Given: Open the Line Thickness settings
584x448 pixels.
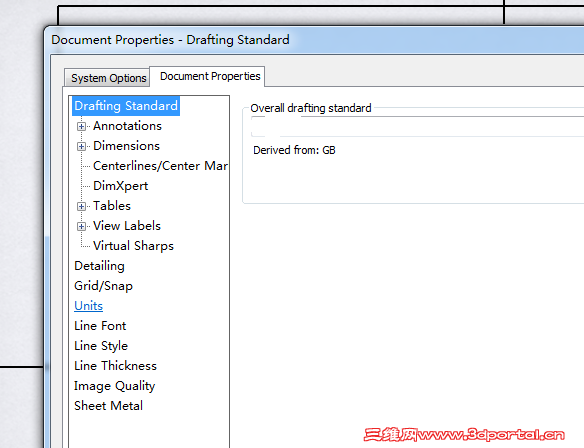Looking at the screenshot, I should [x=115, y=366].
